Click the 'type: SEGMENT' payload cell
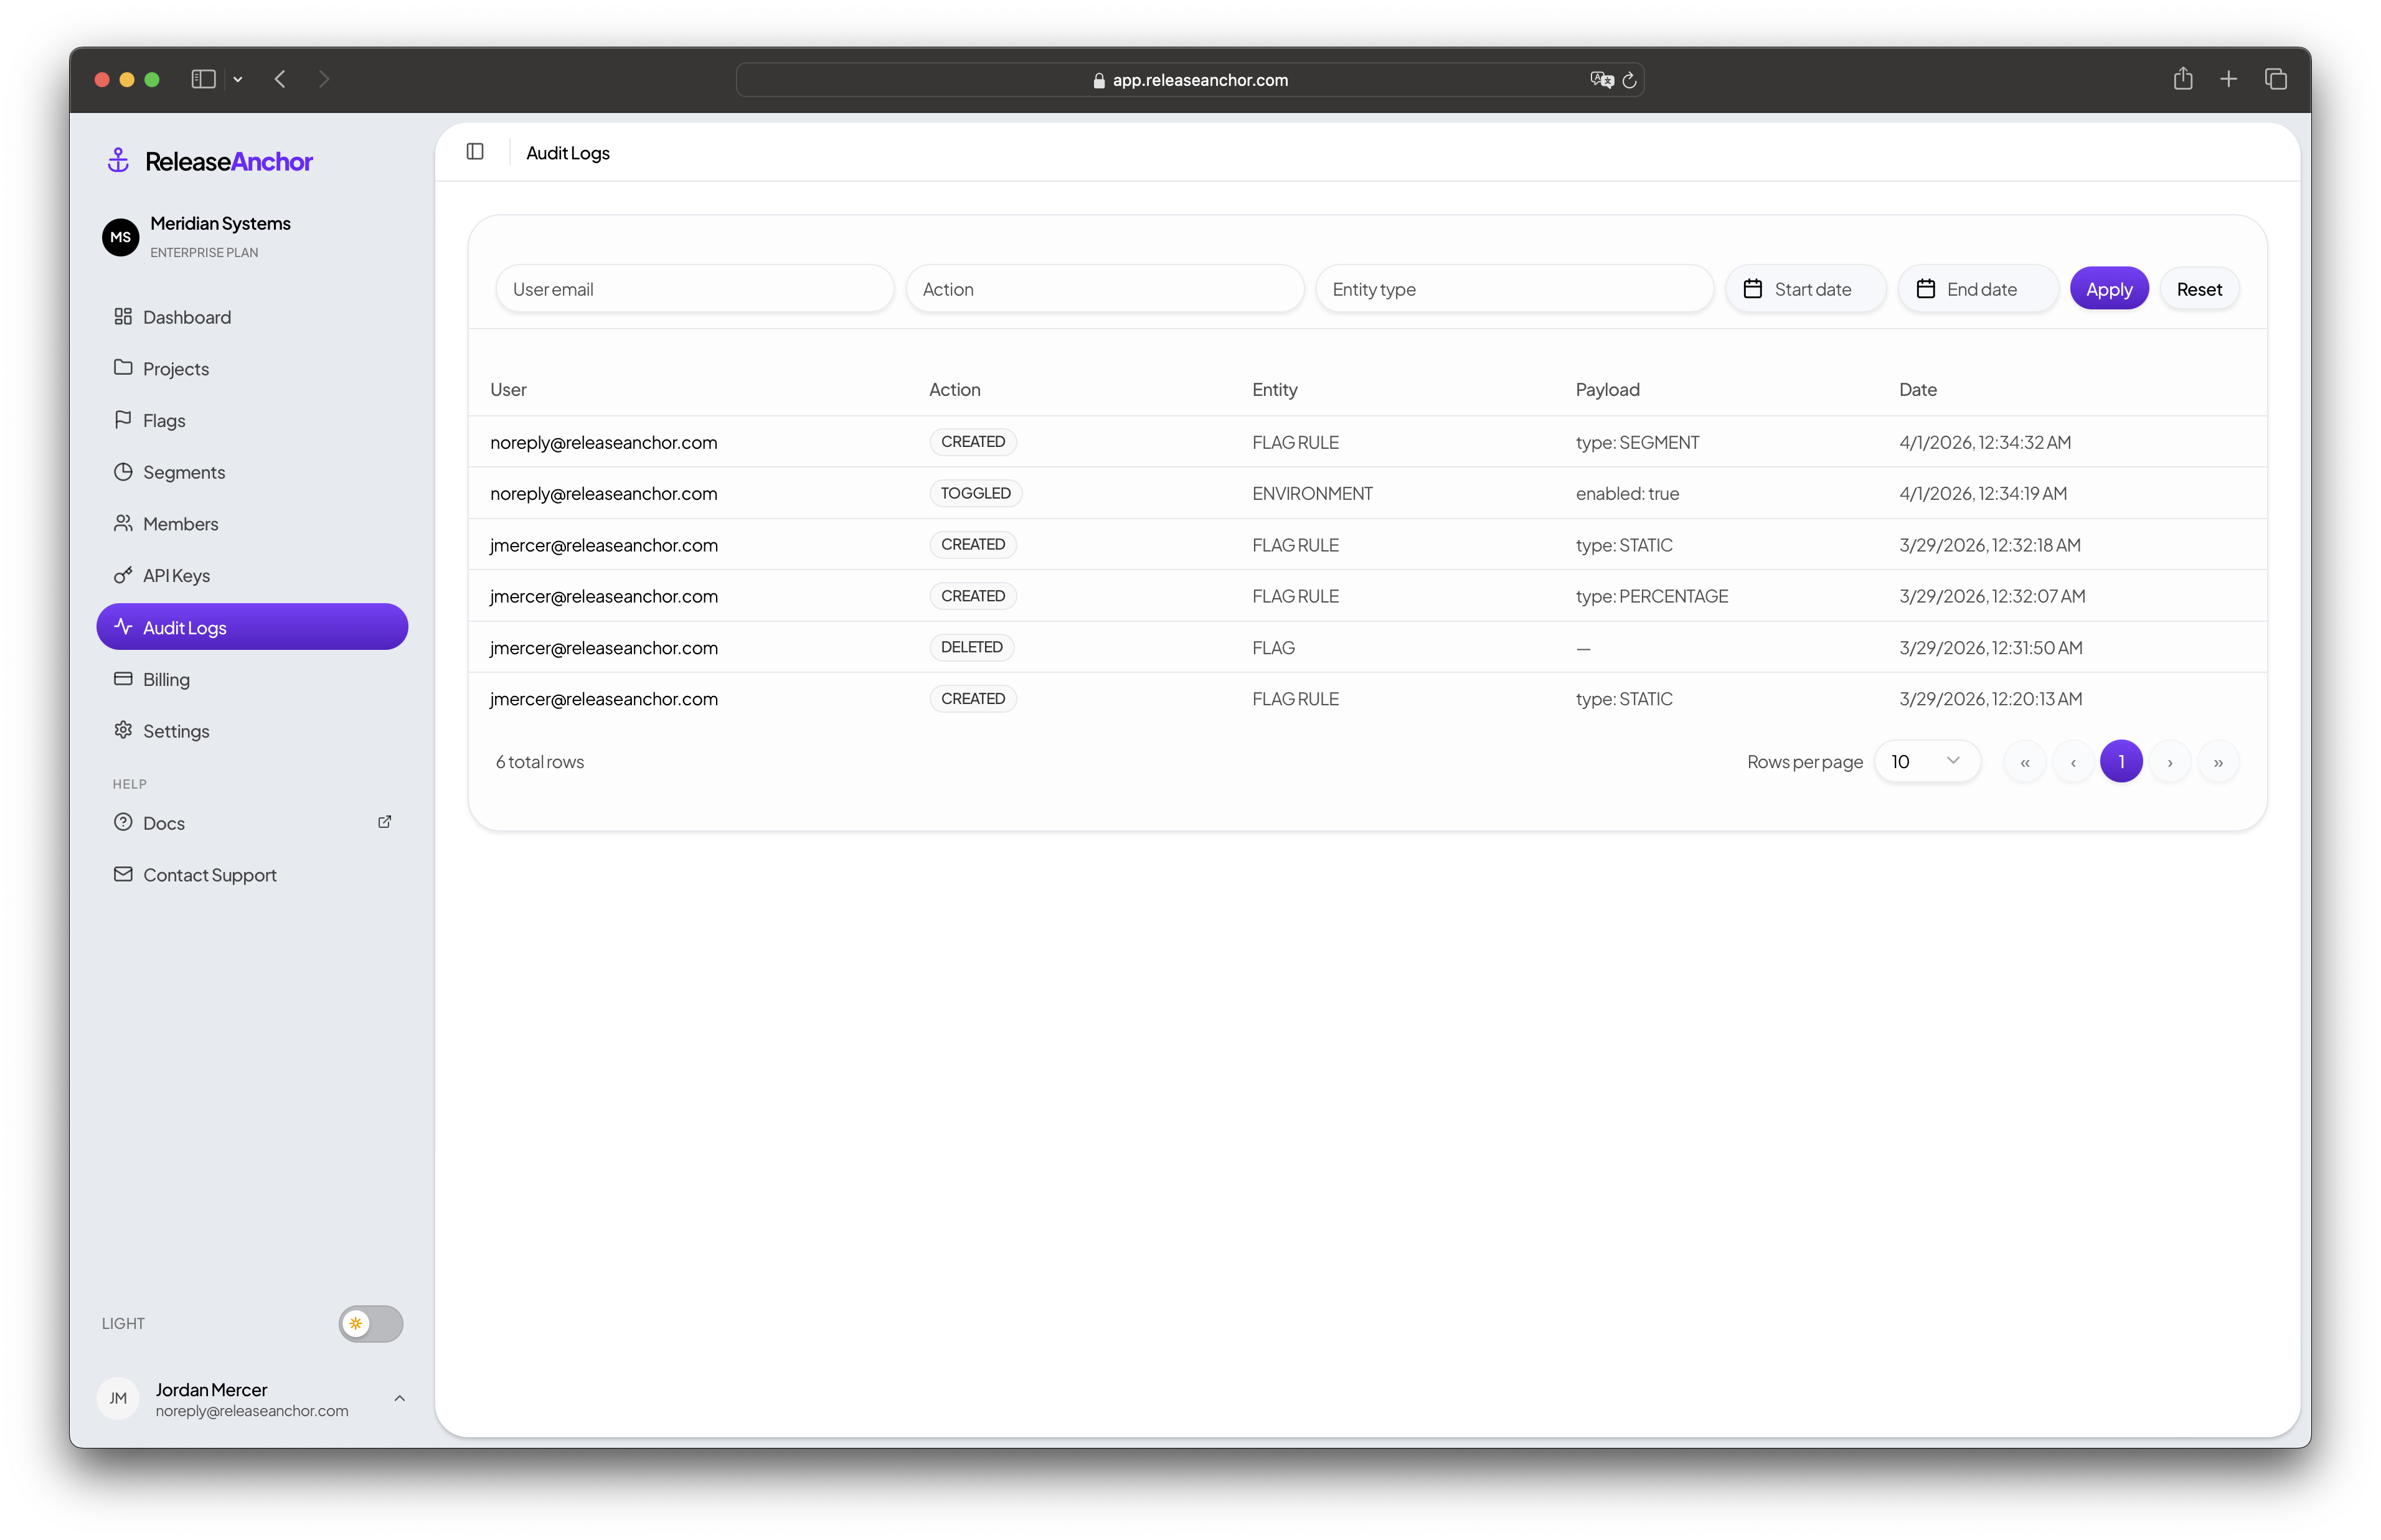This screenshot has height=1540, width=2381. [1637, 442]
